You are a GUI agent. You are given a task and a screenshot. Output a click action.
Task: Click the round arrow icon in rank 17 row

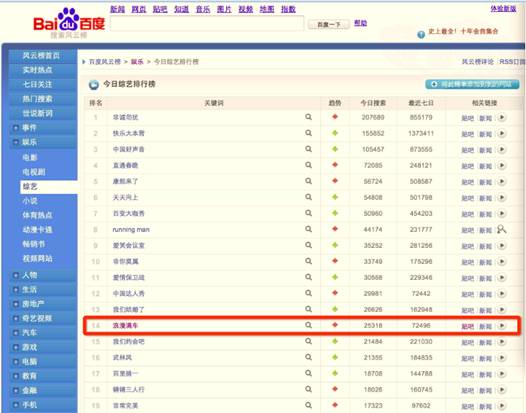(502, 373)
